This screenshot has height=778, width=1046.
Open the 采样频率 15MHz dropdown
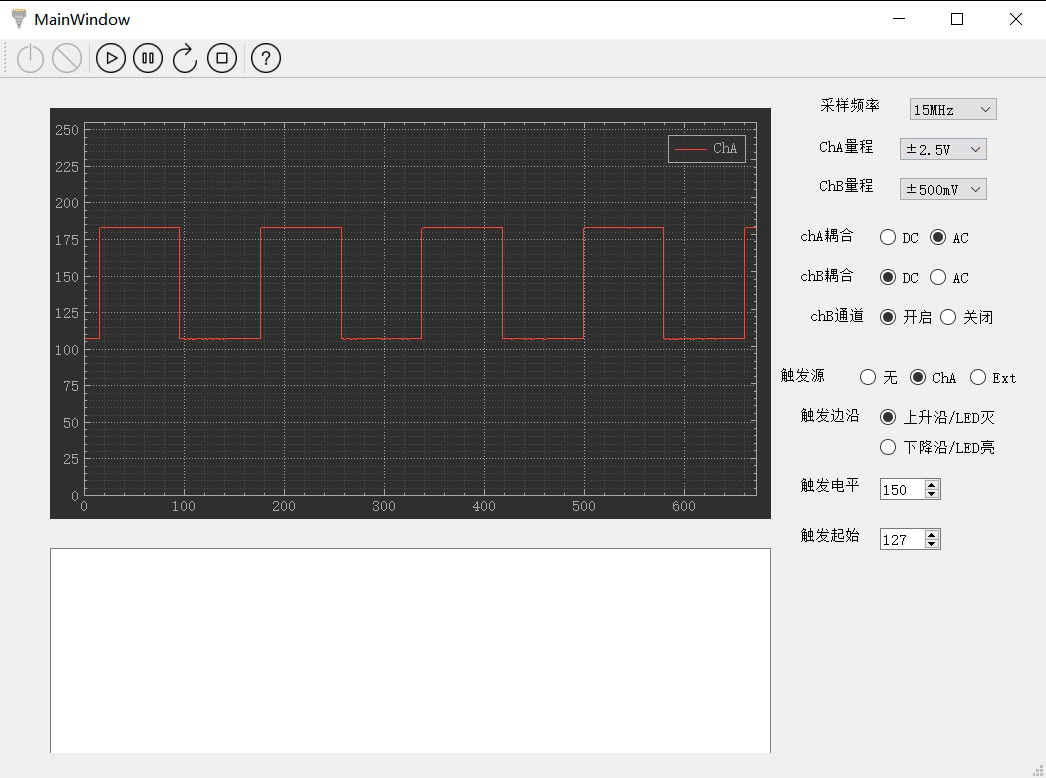[x=953, y=109]
